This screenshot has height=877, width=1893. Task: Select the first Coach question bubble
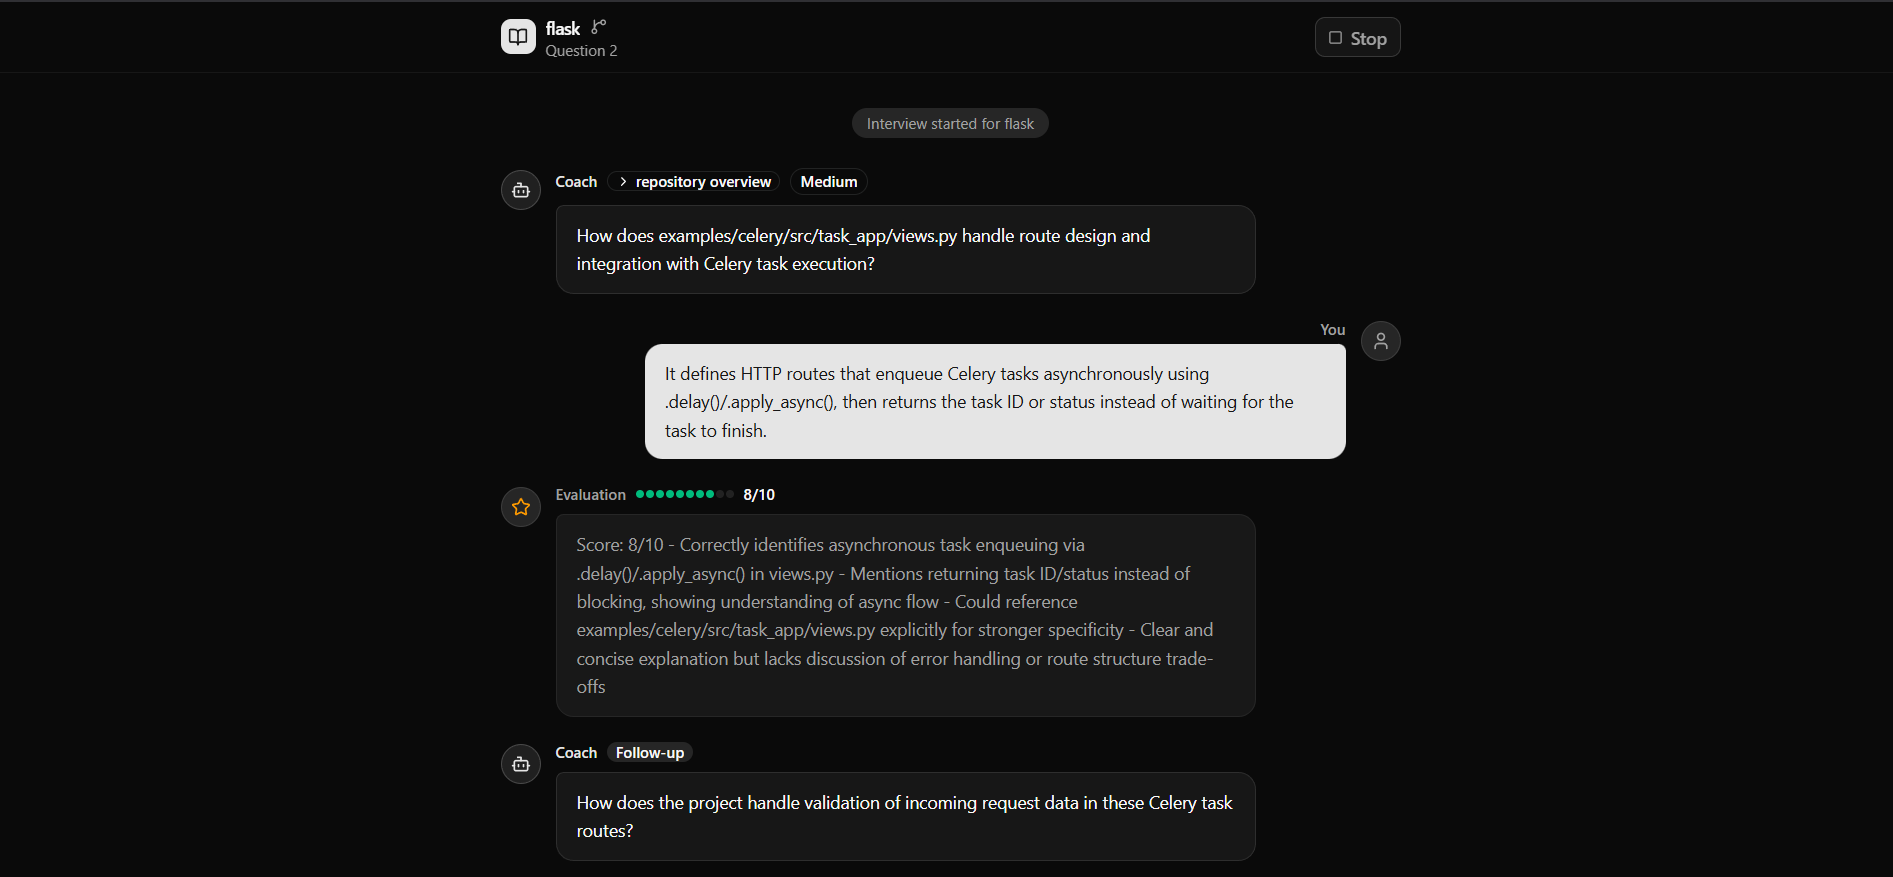tap(905, 250)
